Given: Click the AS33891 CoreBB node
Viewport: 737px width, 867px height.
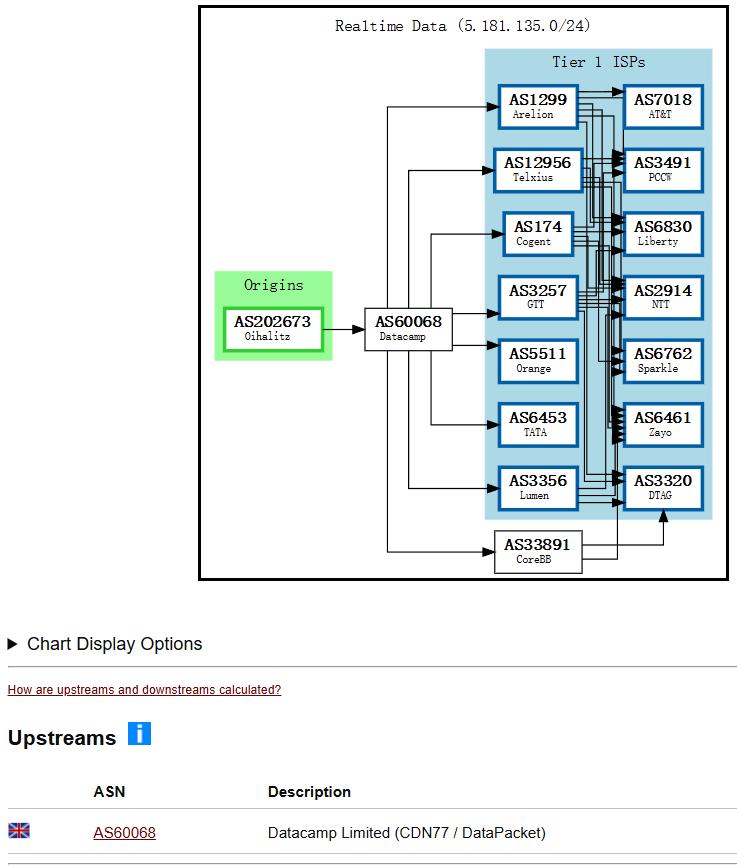Looking at the screenshot, I should click(x=538, y=552).
